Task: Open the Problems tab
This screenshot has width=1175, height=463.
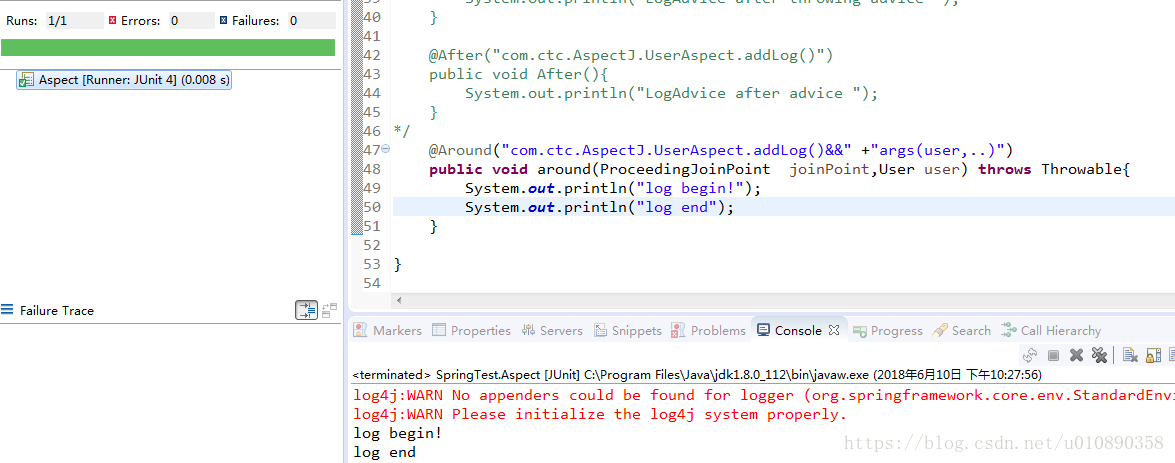Action: (x=709, y=330)
